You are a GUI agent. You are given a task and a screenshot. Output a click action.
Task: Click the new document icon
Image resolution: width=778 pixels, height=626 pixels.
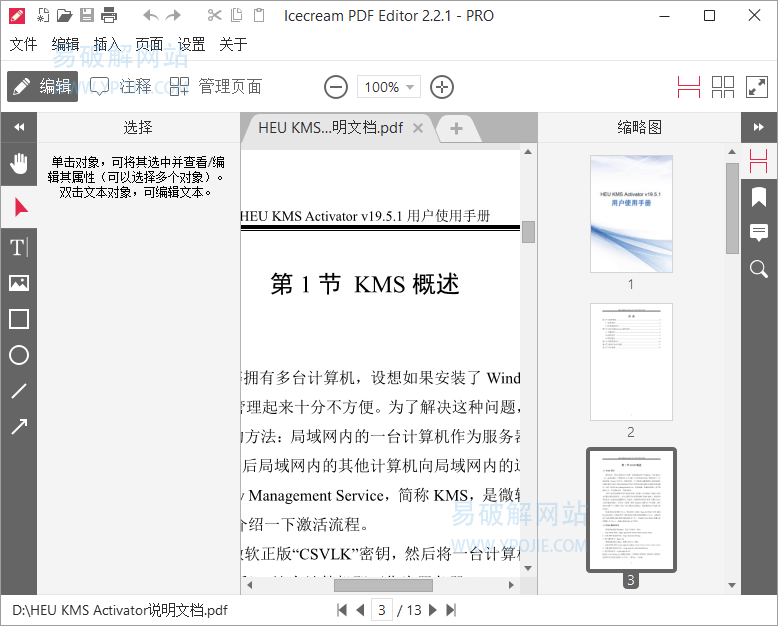tap(43, 15)
